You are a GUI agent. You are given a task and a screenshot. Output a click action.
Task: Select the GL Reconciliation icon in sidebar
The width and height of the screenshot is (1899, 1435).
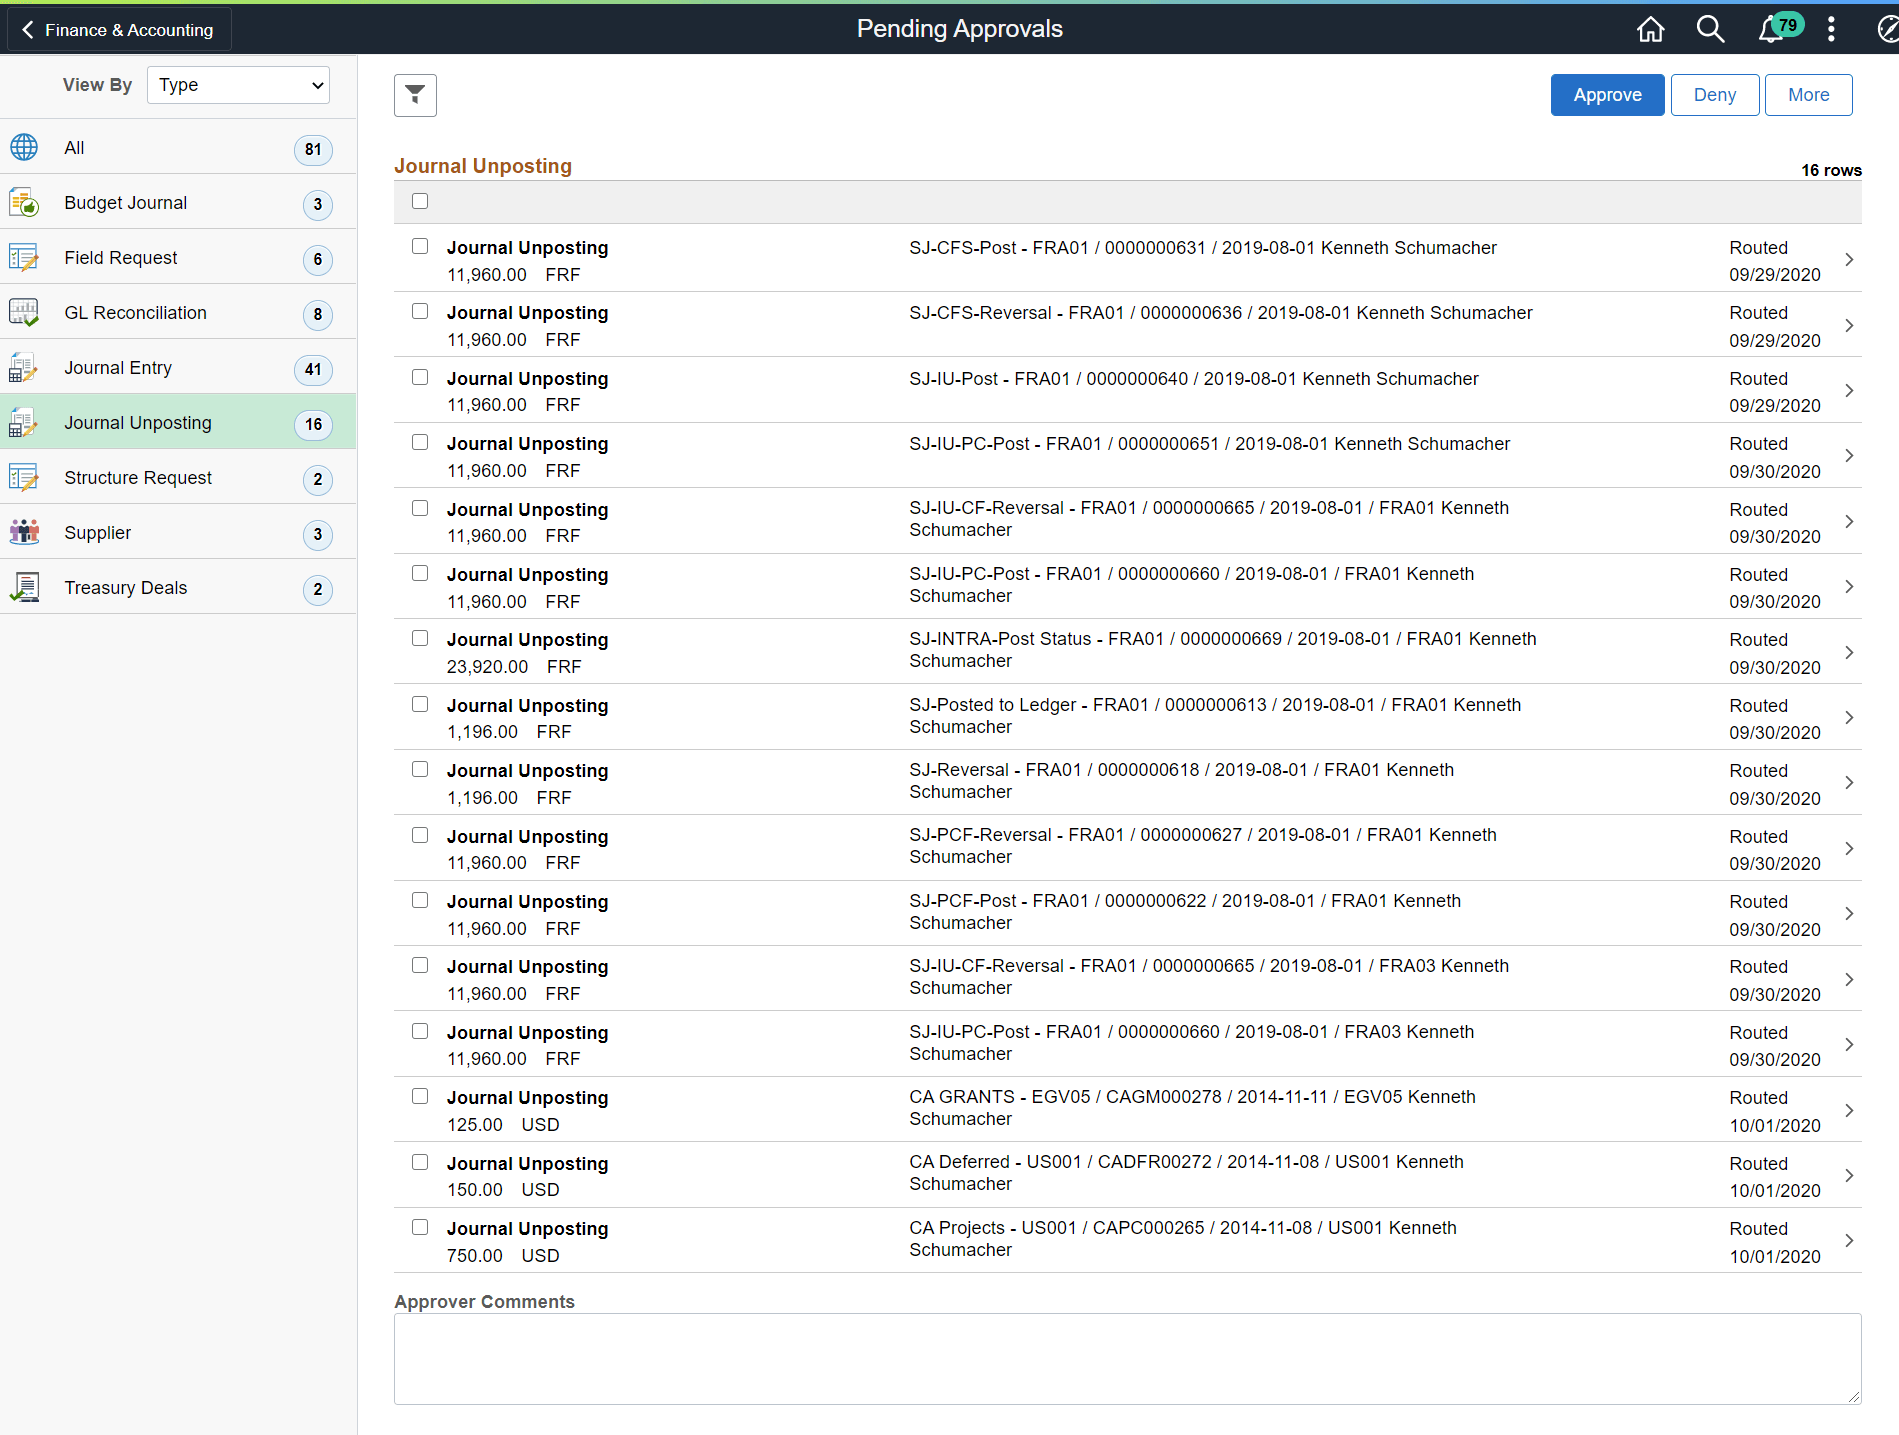coord(24,312)
